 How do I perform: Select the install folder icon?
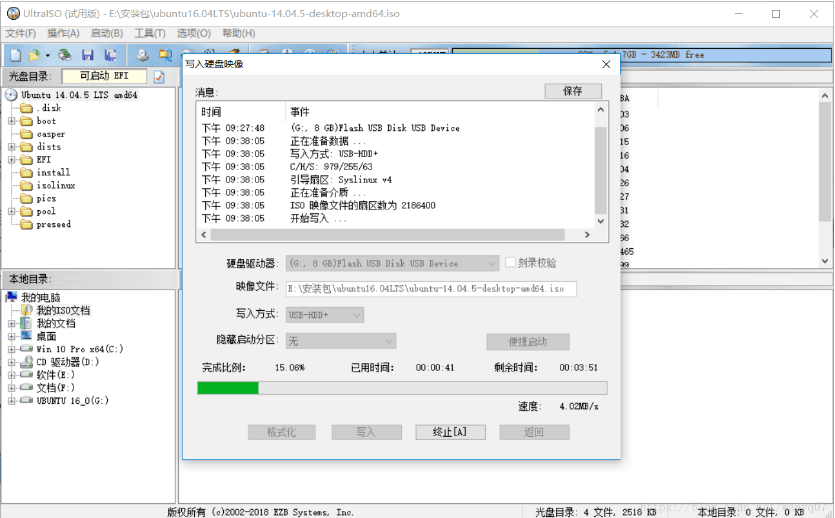(x=26, y=172)
